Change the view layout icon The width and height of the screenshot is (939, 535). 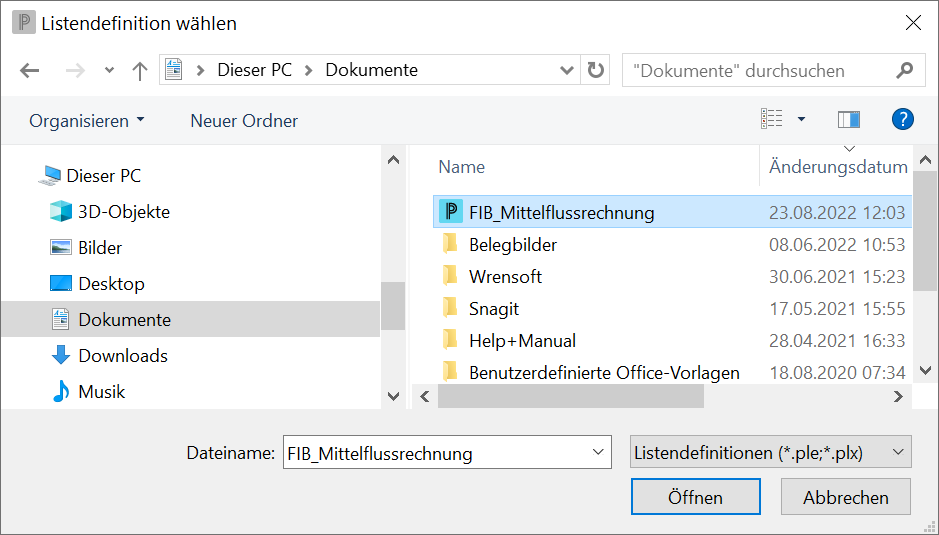click(771, 119)
